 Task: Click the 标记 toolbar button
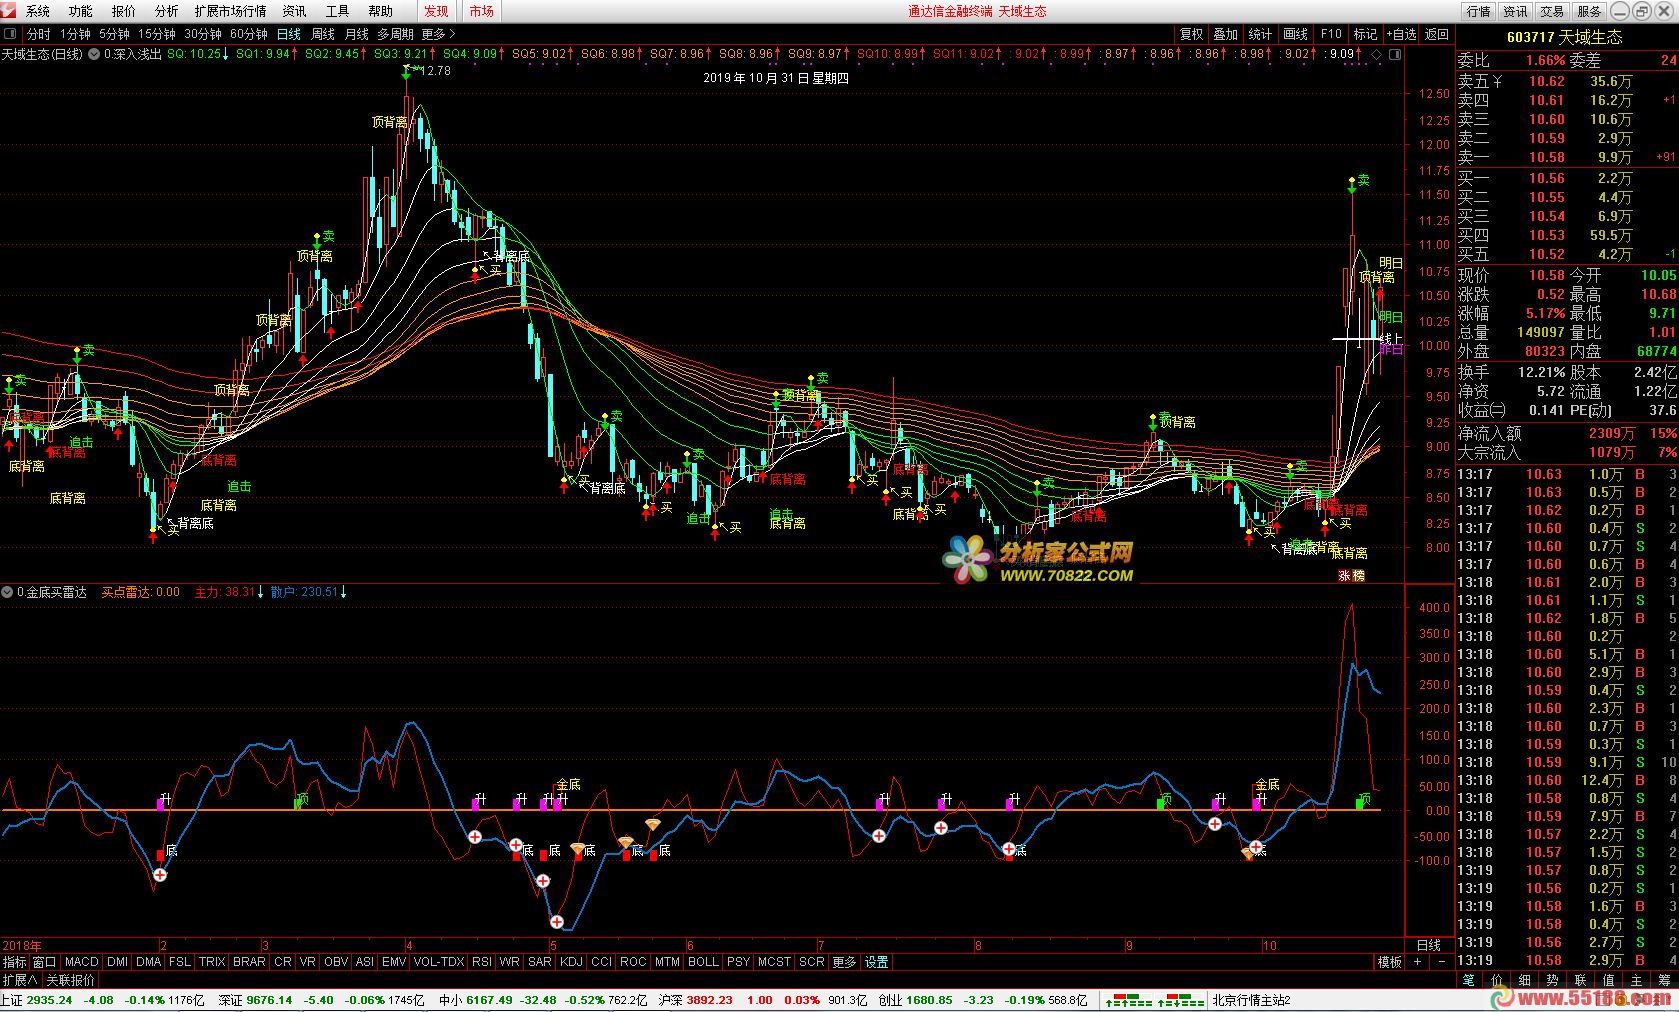[x=1365, y=34]
